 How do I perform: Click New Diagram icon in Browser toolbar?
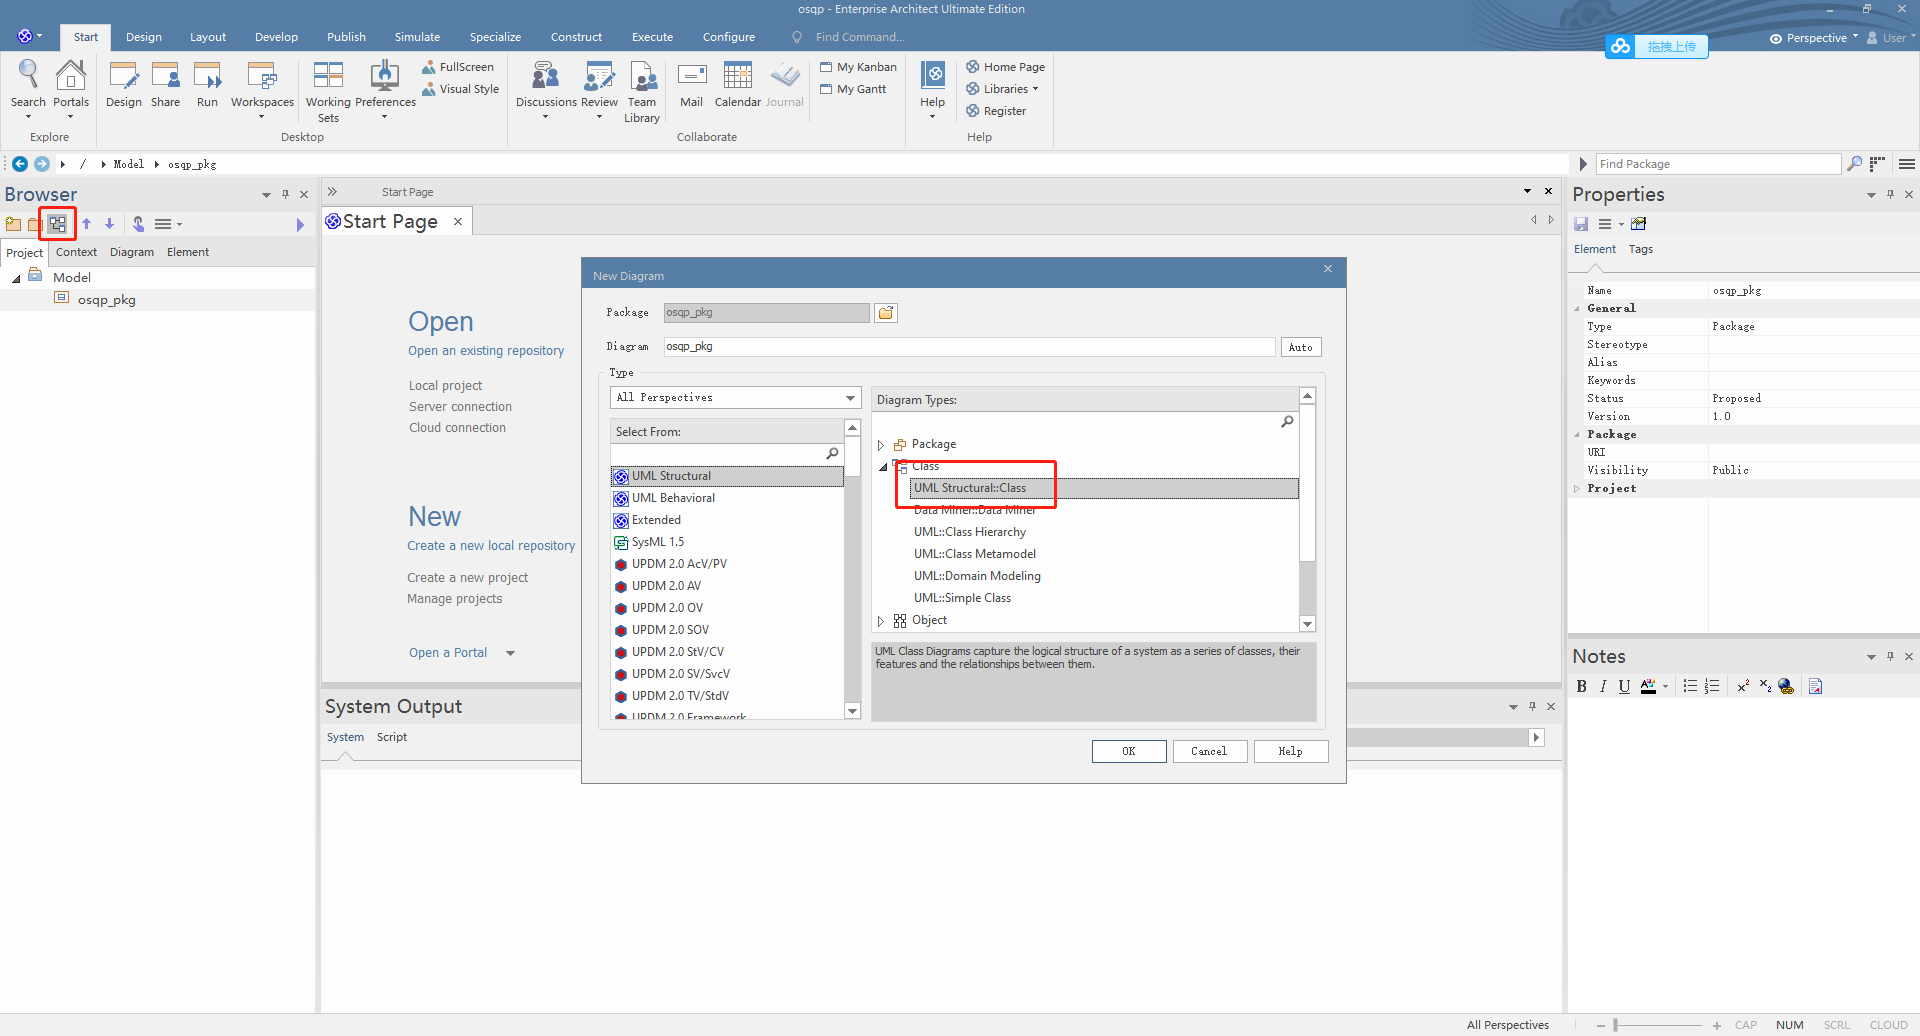pos(58,224)
